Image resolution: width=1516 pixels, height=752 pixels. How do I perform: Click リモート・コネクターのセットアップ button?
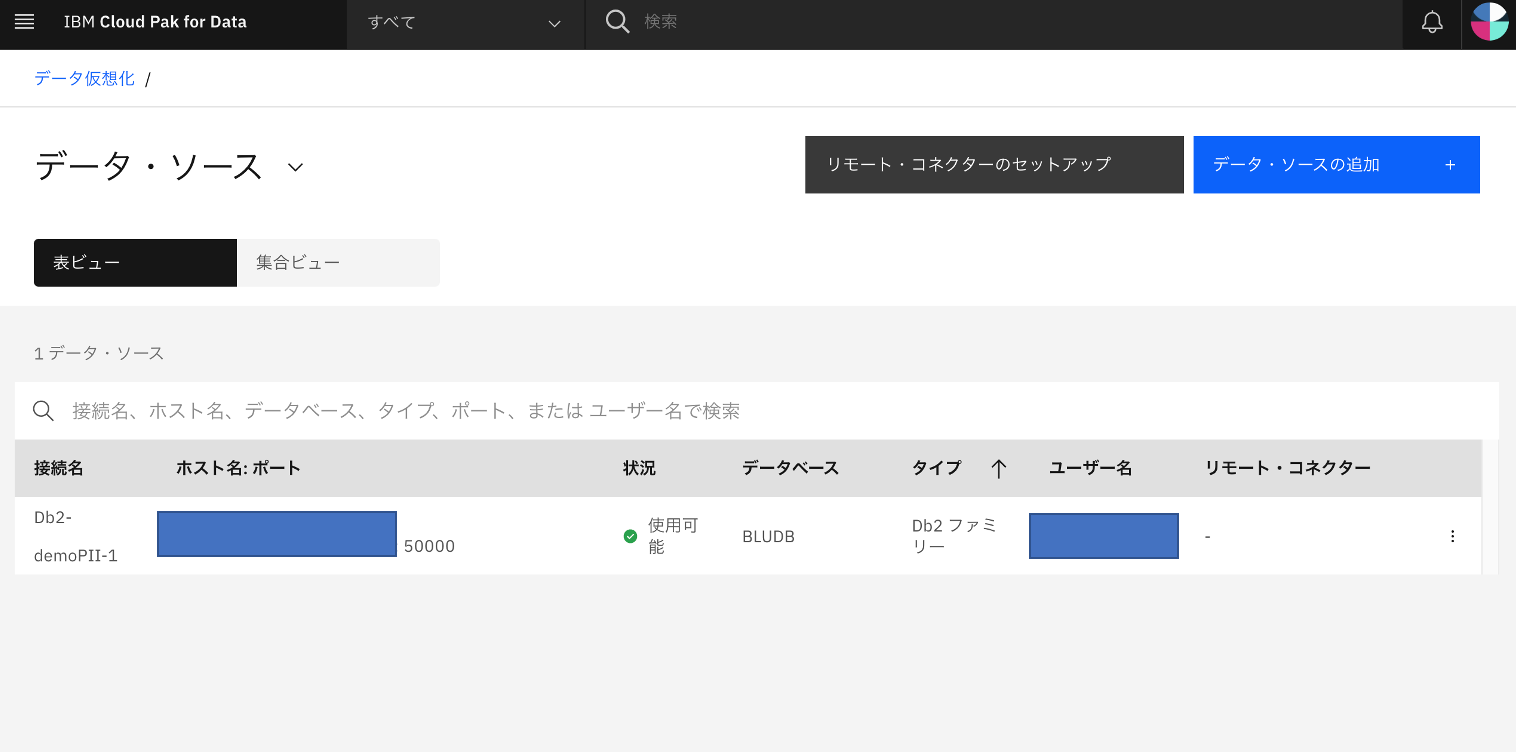click(x=993, y=164)
